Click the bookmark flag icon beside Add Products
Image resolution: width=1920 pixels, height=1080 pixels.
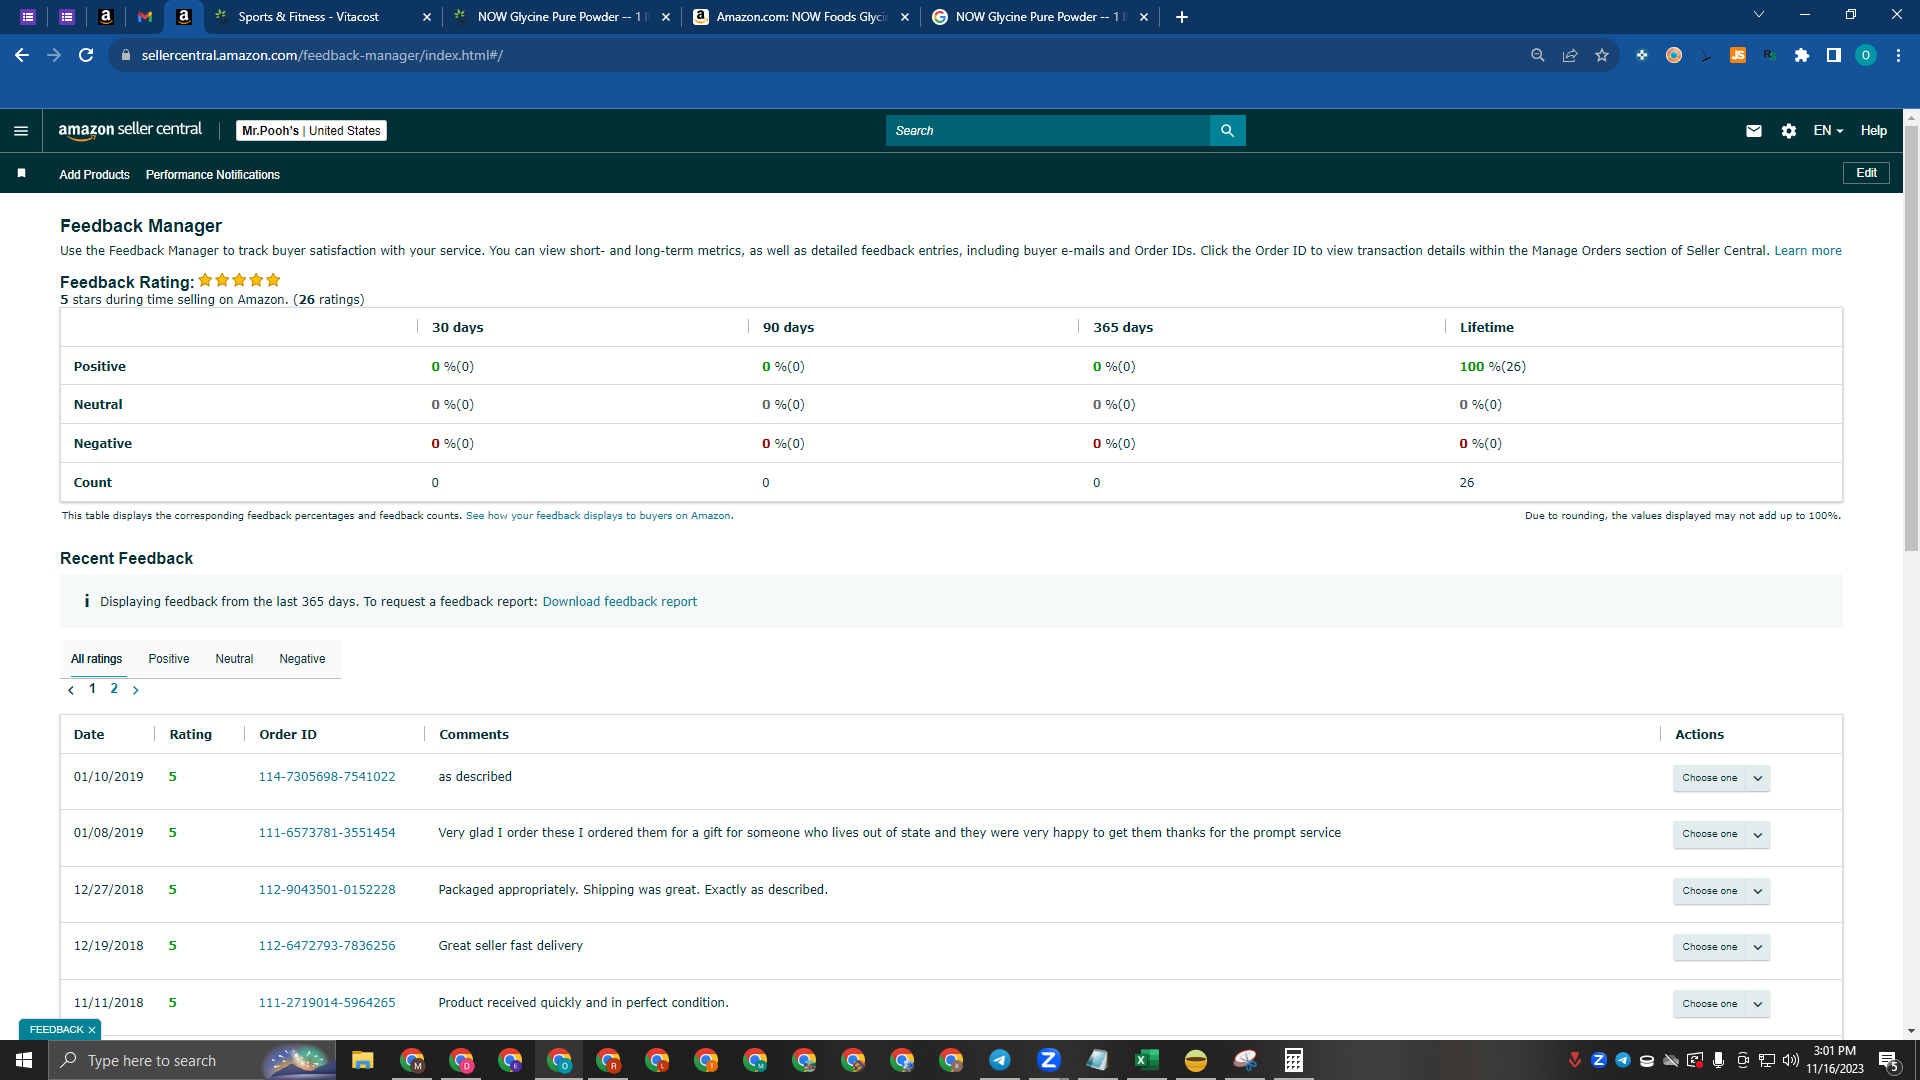pos(21,174)
